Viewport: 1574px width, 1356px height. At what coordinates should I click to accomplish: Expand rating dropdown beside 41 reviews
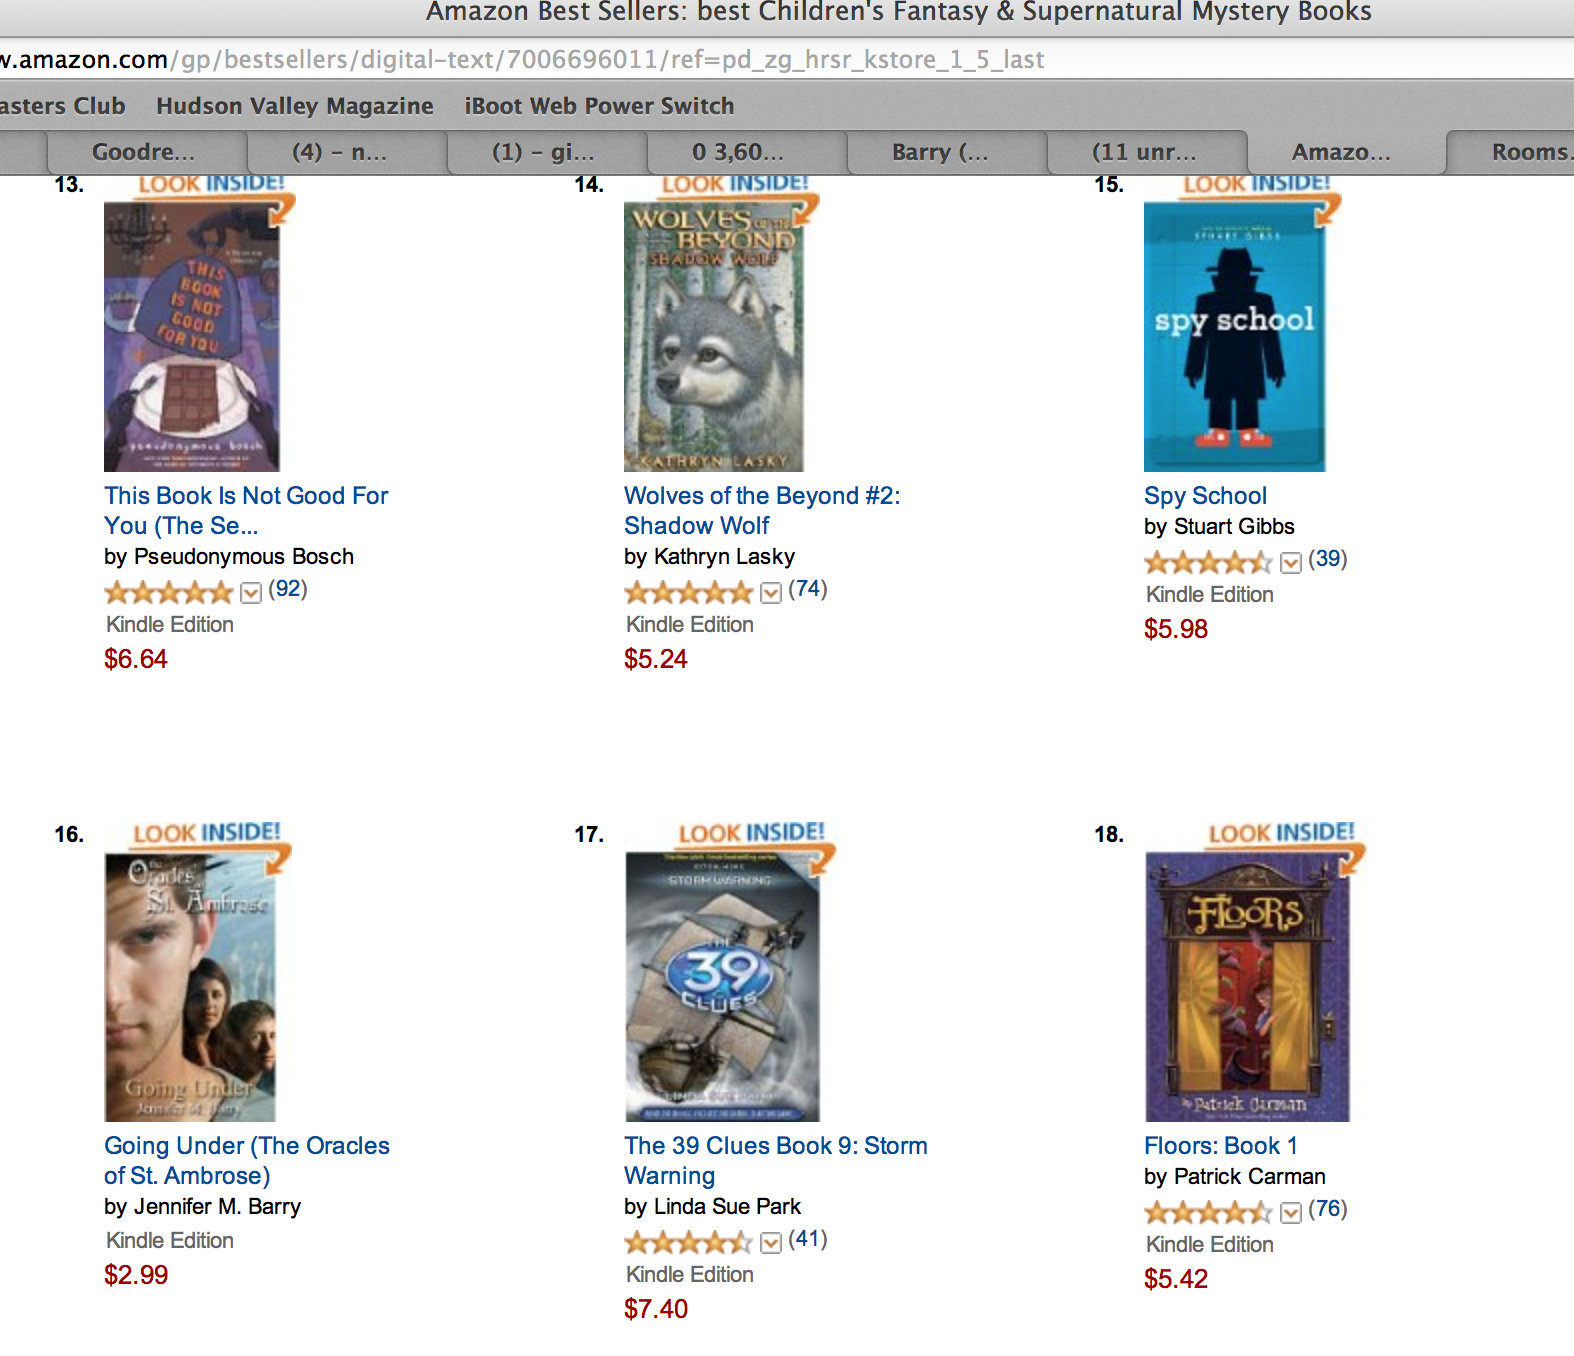click(x=771, y=1243)
